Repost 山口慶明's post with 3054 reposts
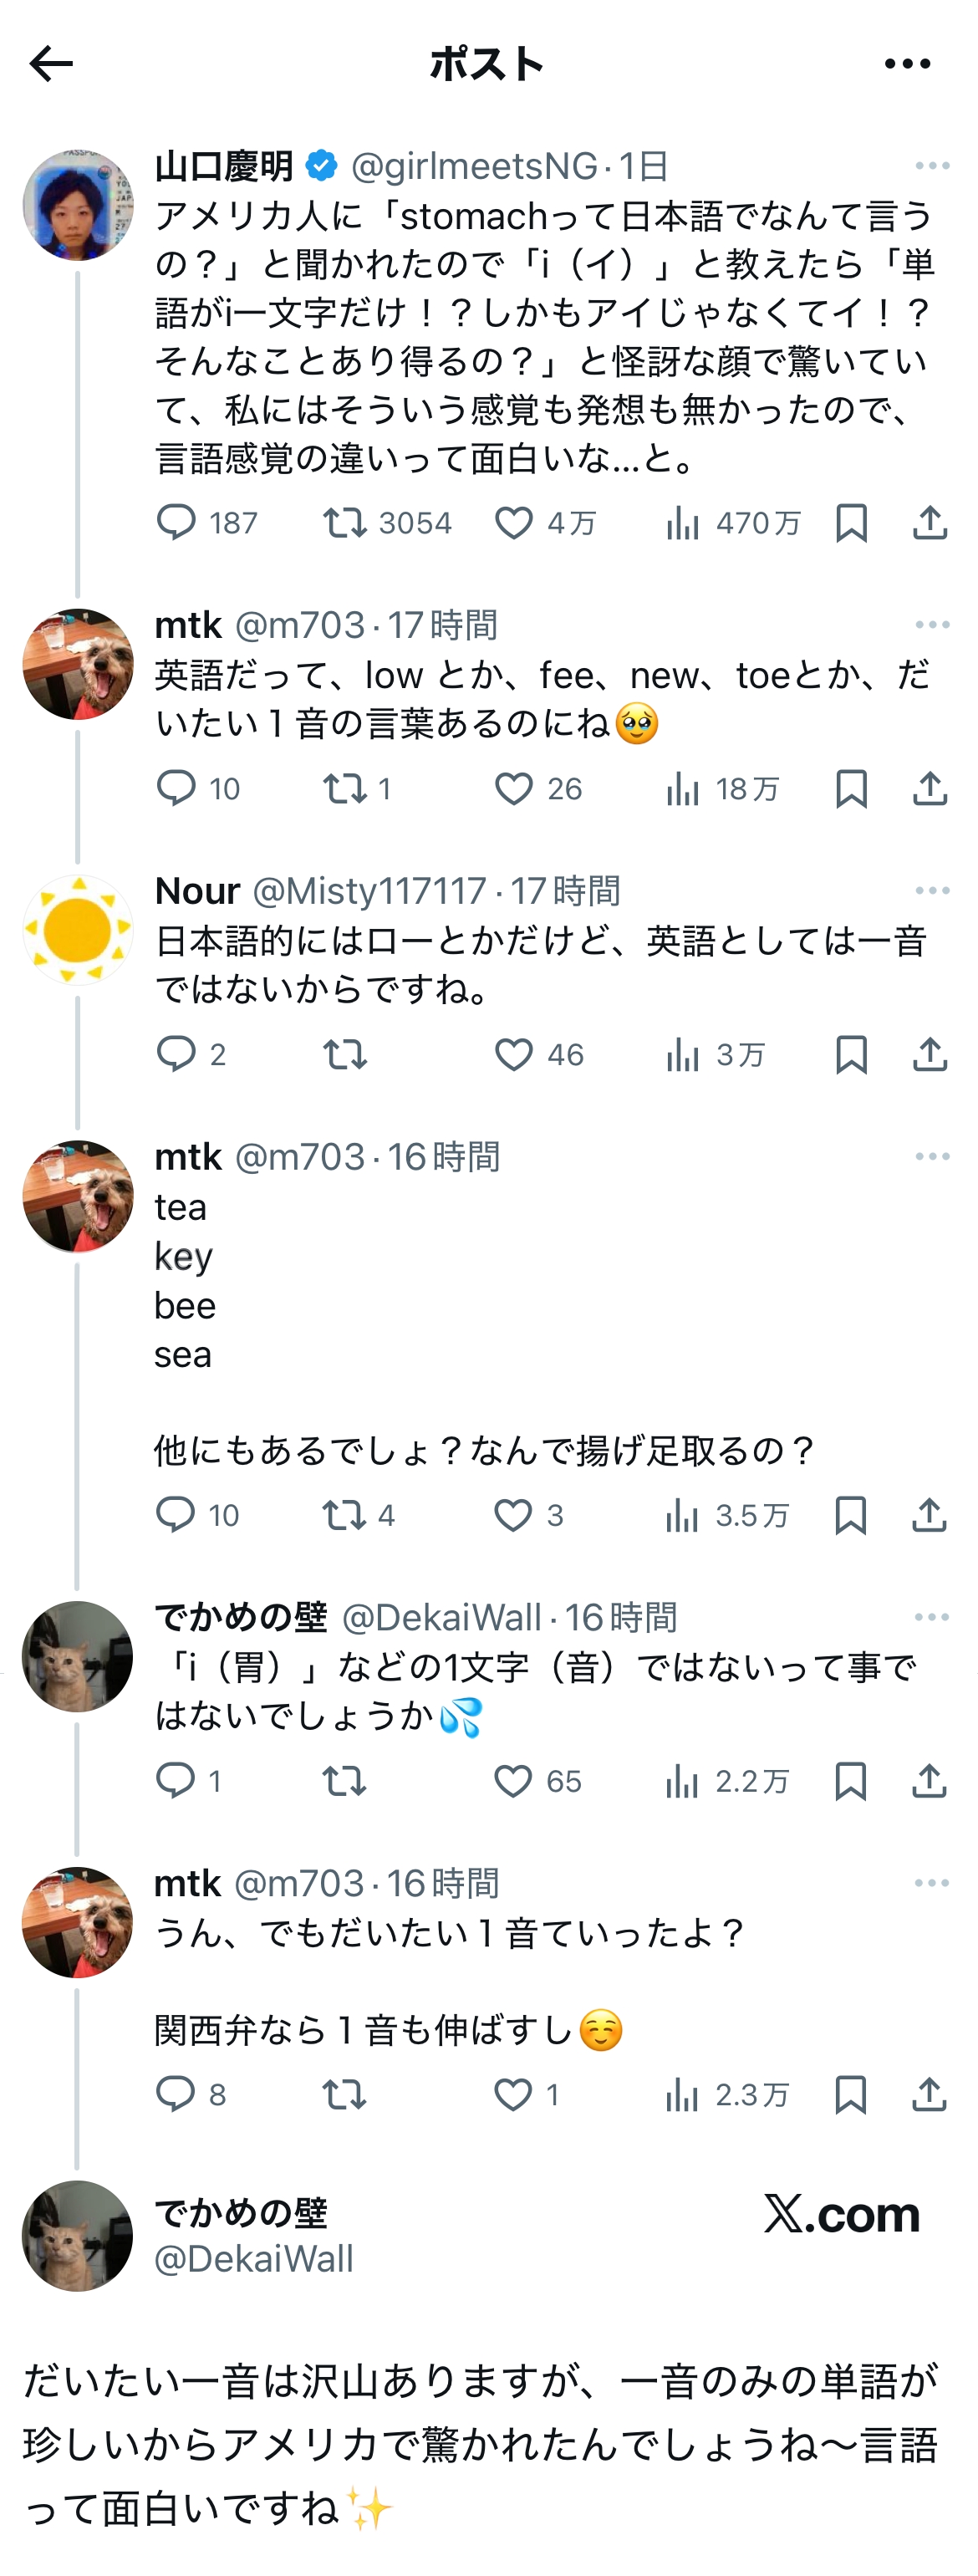This screenshot has width=978, height=2576. (345, 523)
